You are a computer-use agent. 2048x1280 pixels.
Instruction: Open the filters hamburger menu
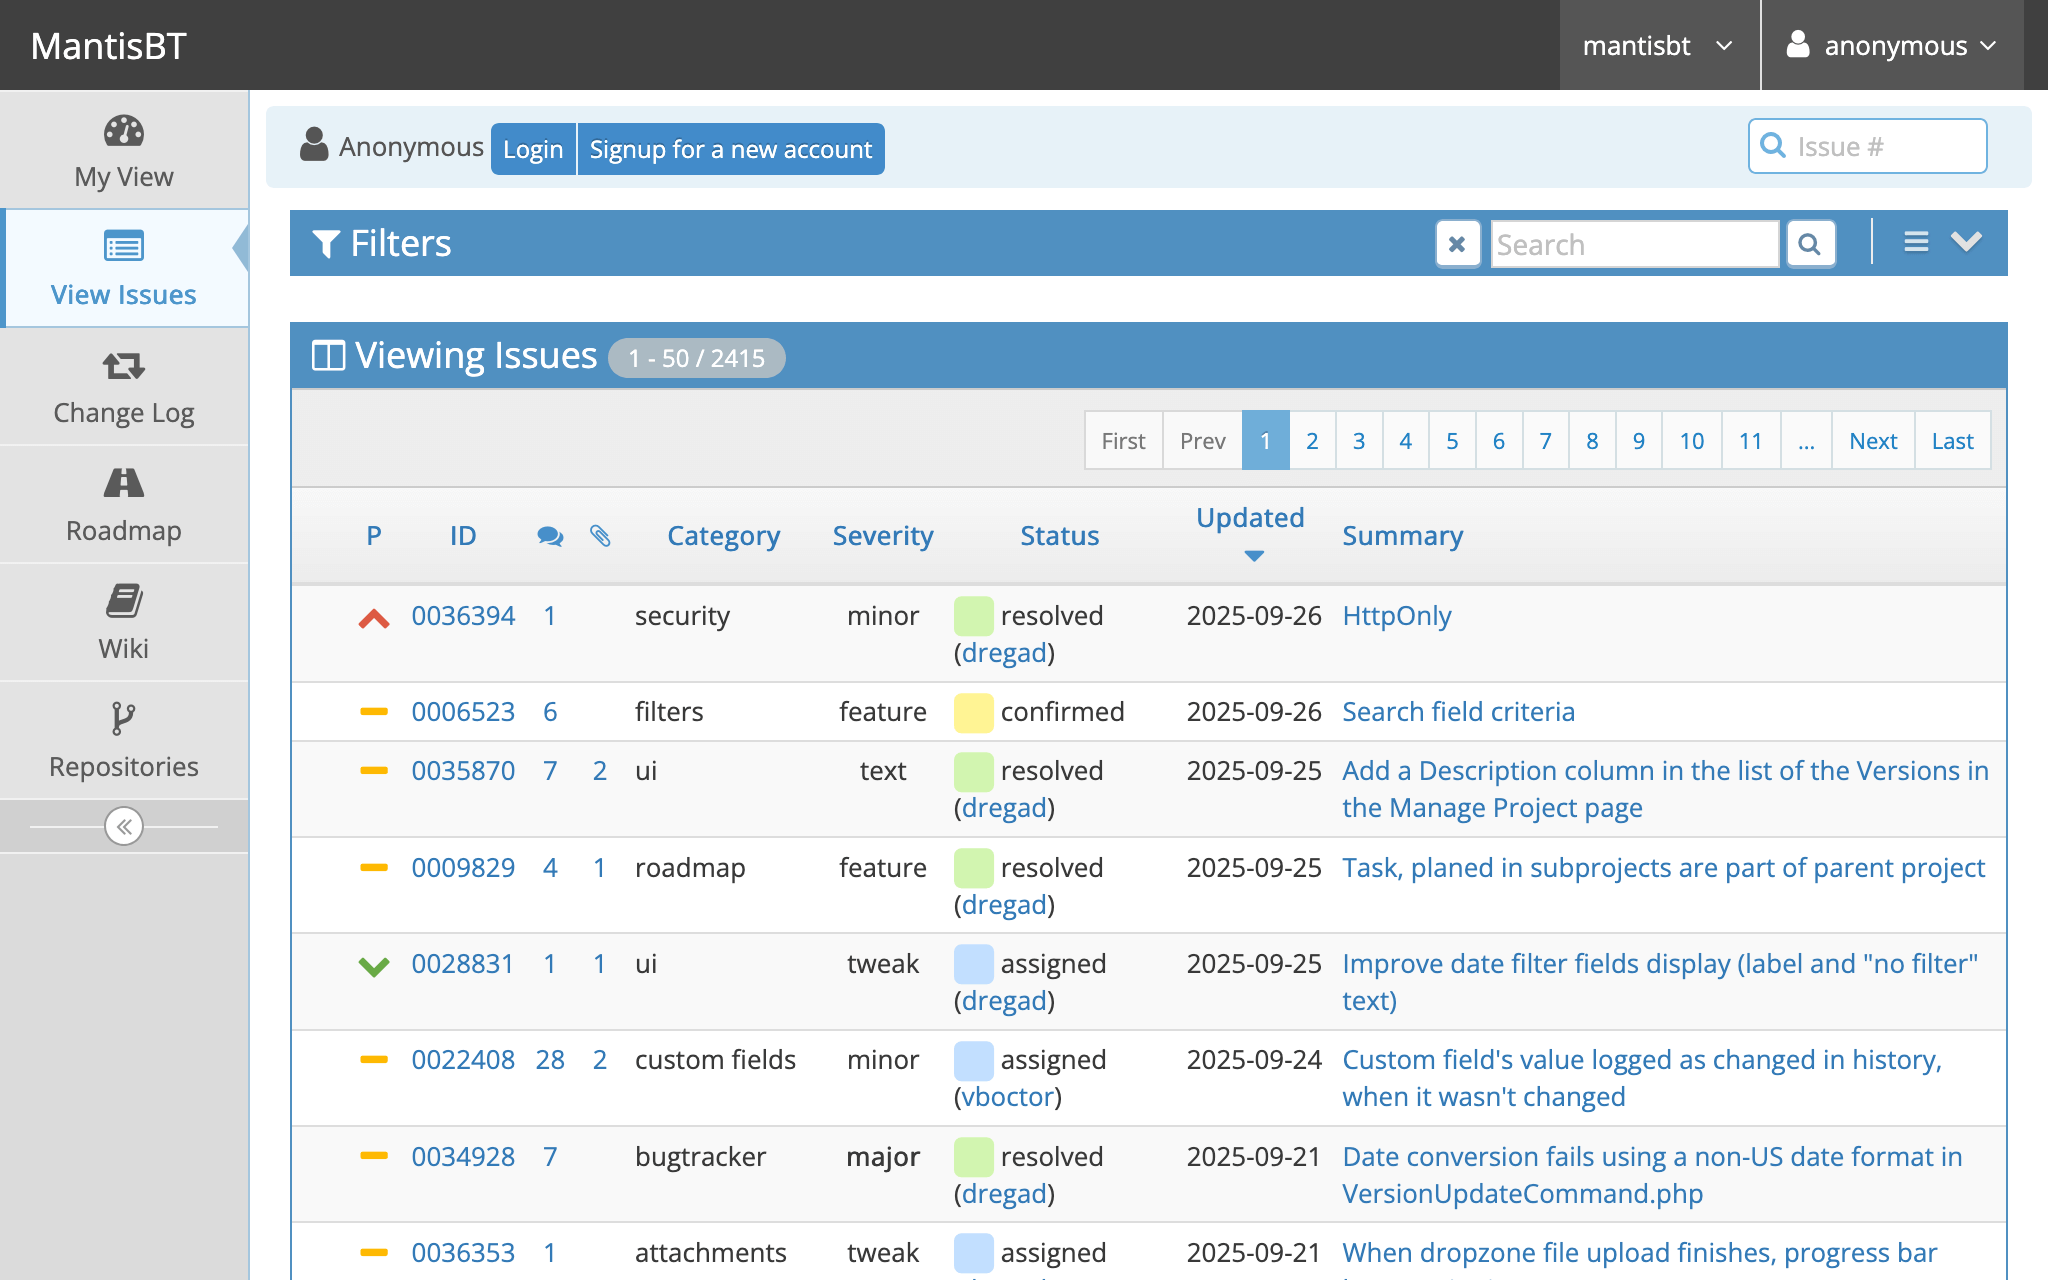tap(1916, 242)
